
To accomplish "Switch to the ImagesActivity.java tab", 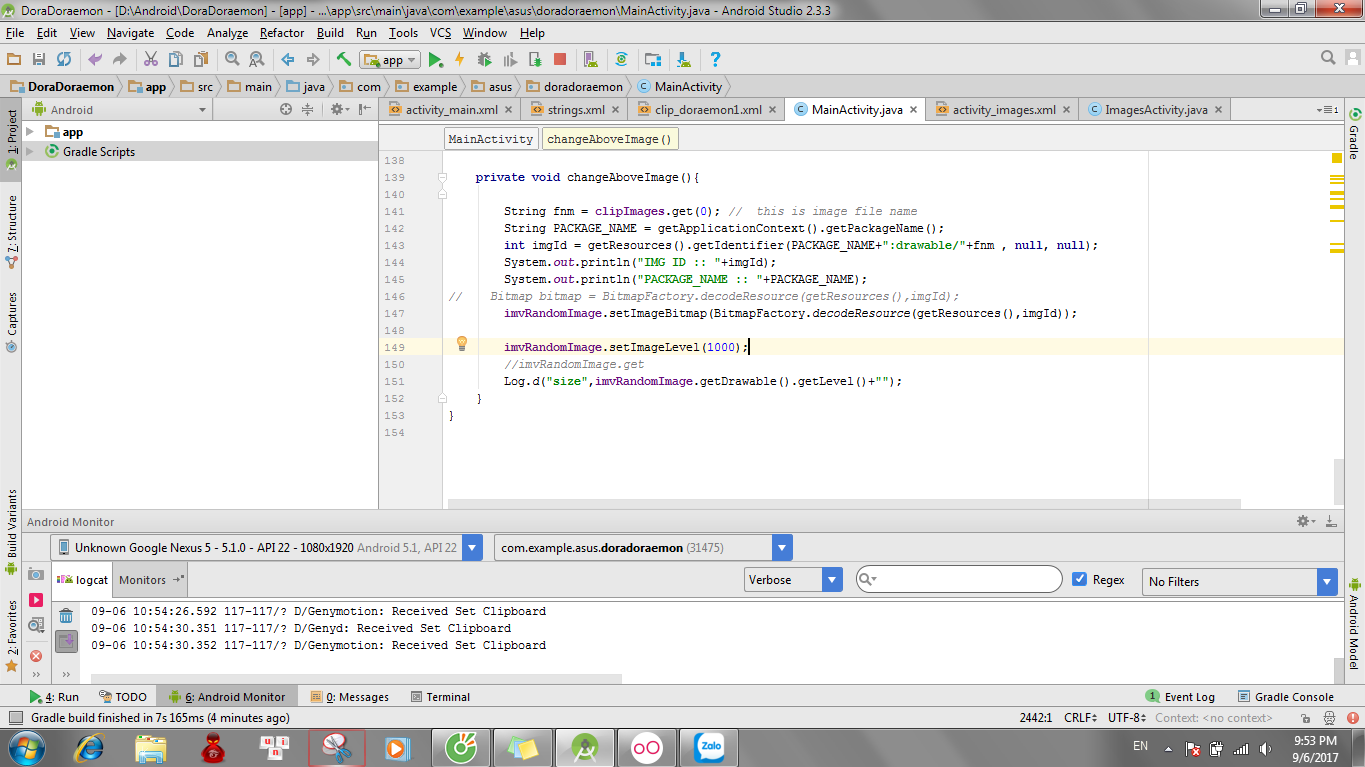I will 1155,110.
